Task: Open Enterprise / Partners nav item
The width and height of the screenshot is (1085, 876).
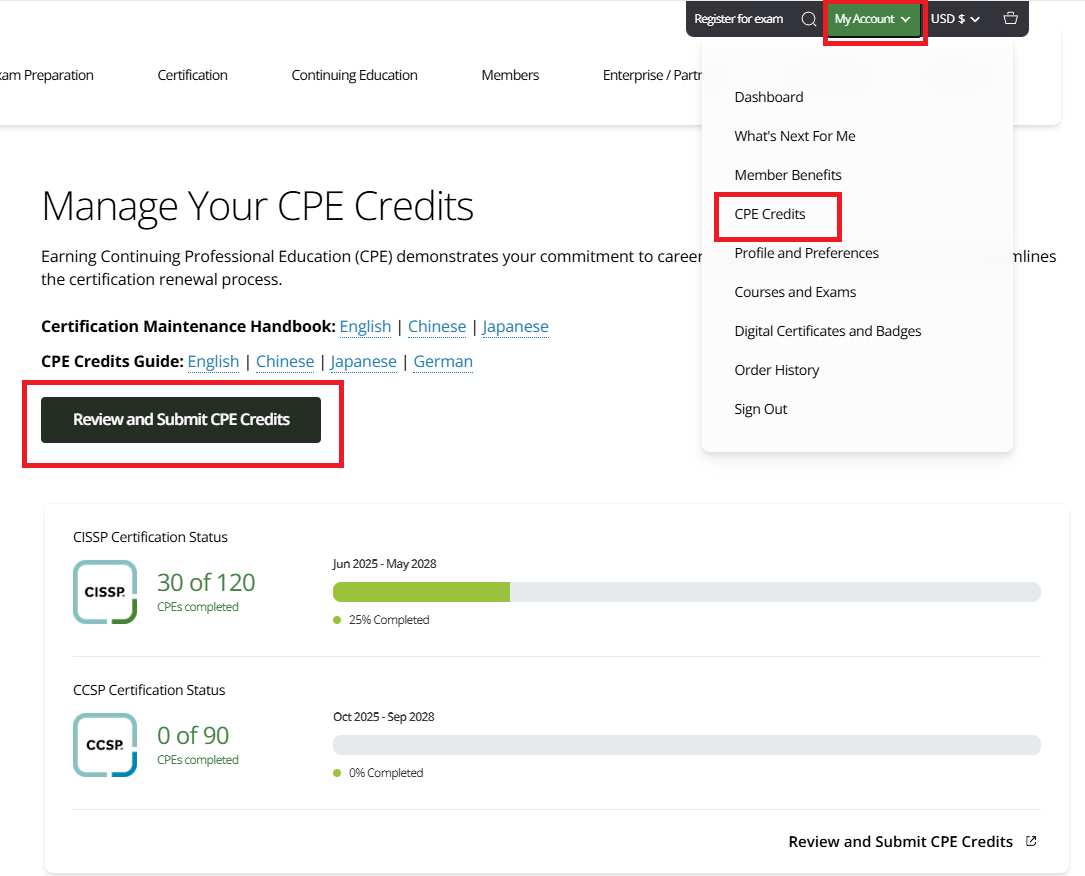Action: click(652, 75)
